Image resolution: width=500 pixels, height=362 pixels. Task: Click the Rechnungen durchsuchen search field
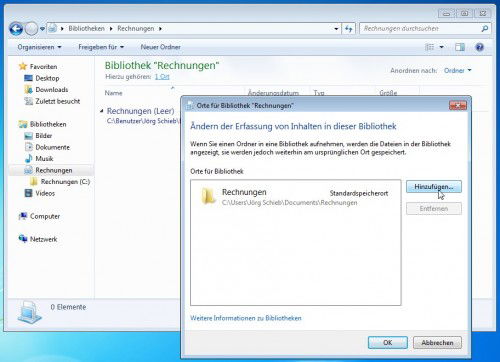click(421, 29)
